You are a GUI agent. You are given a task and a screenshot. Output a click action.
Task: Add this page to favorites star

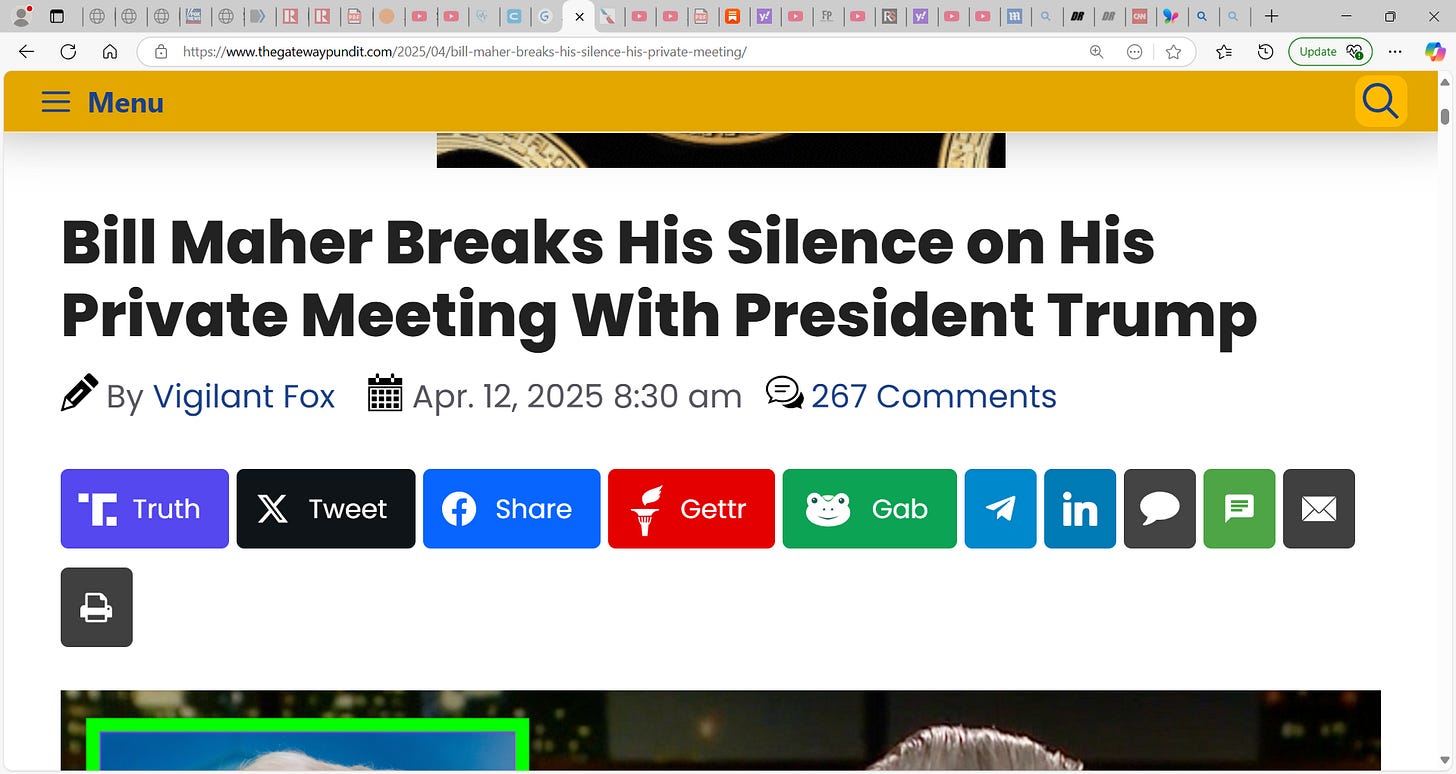click(x=1173, y=52)
